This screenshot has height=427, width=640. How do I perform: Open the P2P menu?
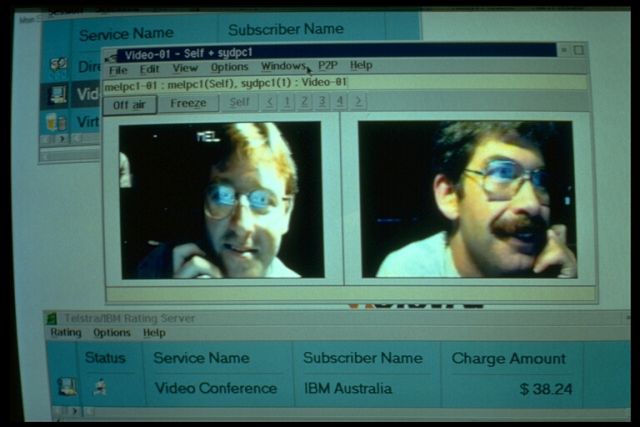[x=328, y=65]
